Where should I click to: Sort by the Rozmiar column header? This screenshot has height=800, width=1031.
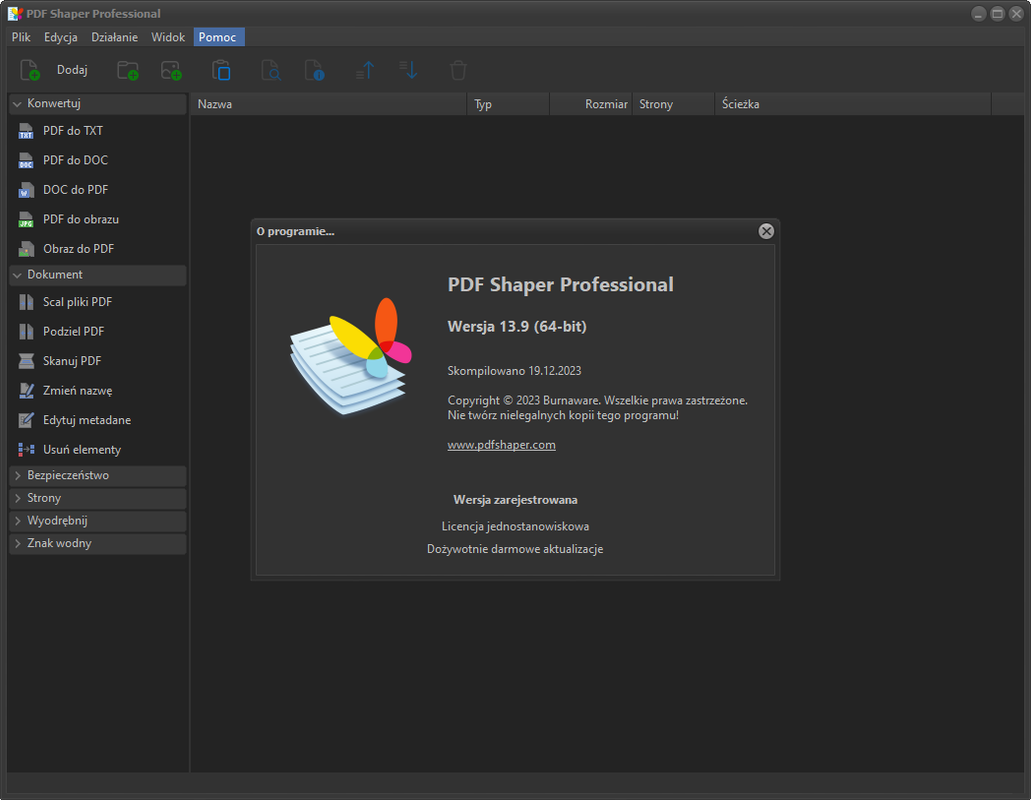tap(590, 104)
